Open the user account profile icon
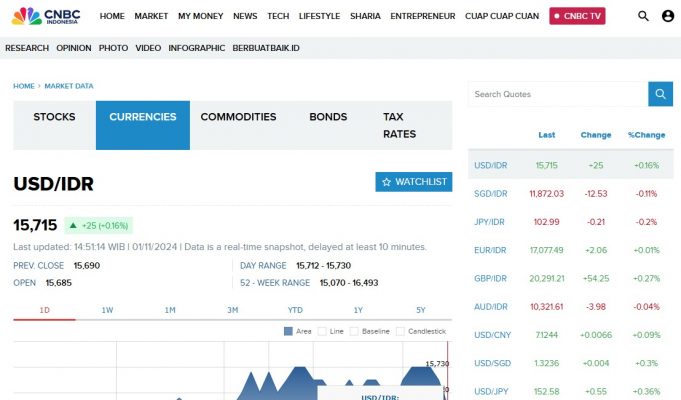681x400 pixels. pos(667,16)
